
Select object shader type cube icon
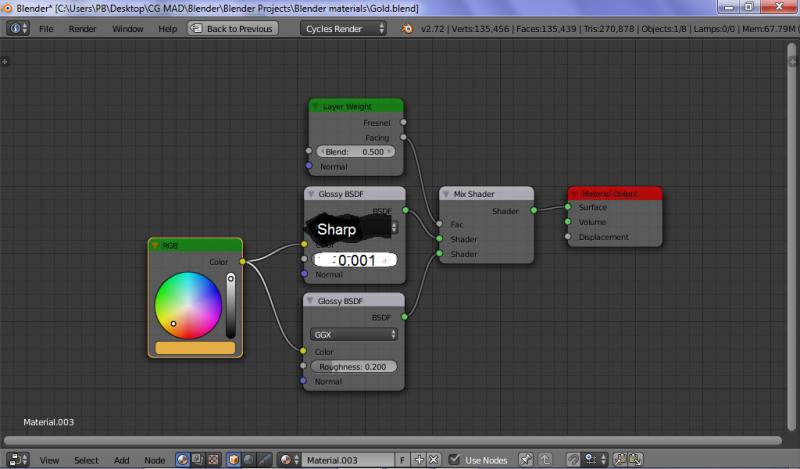(233, 460)
